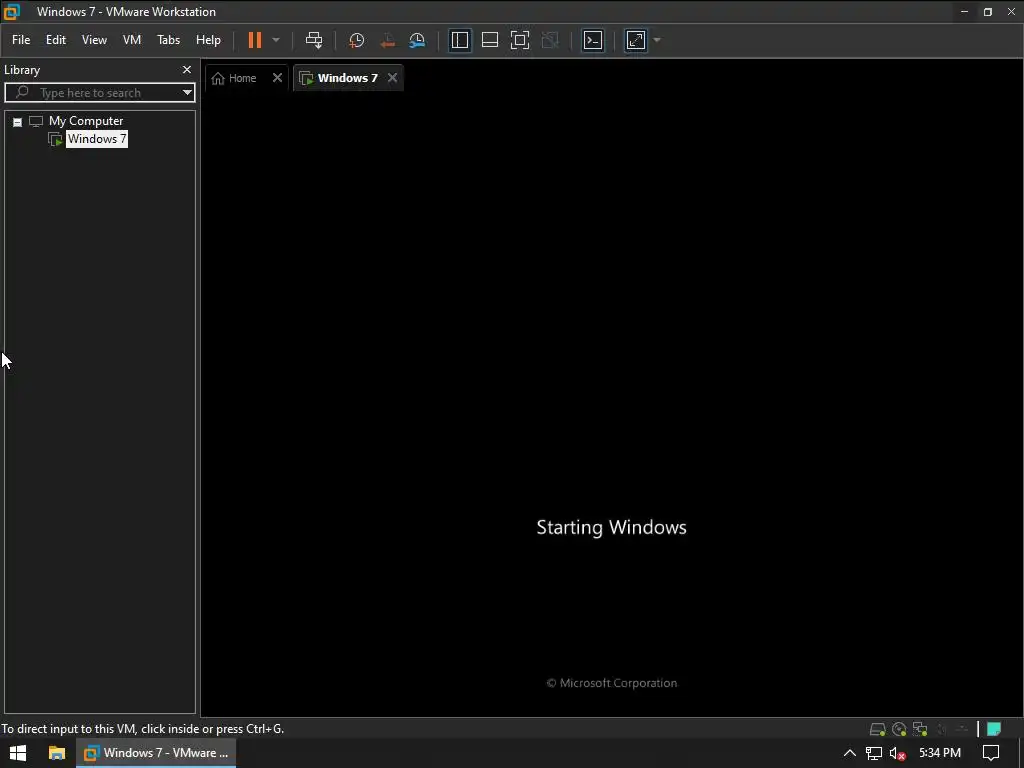Close the Home tab
Viewport: 1024px width, 768px height.
coord(278,78)
